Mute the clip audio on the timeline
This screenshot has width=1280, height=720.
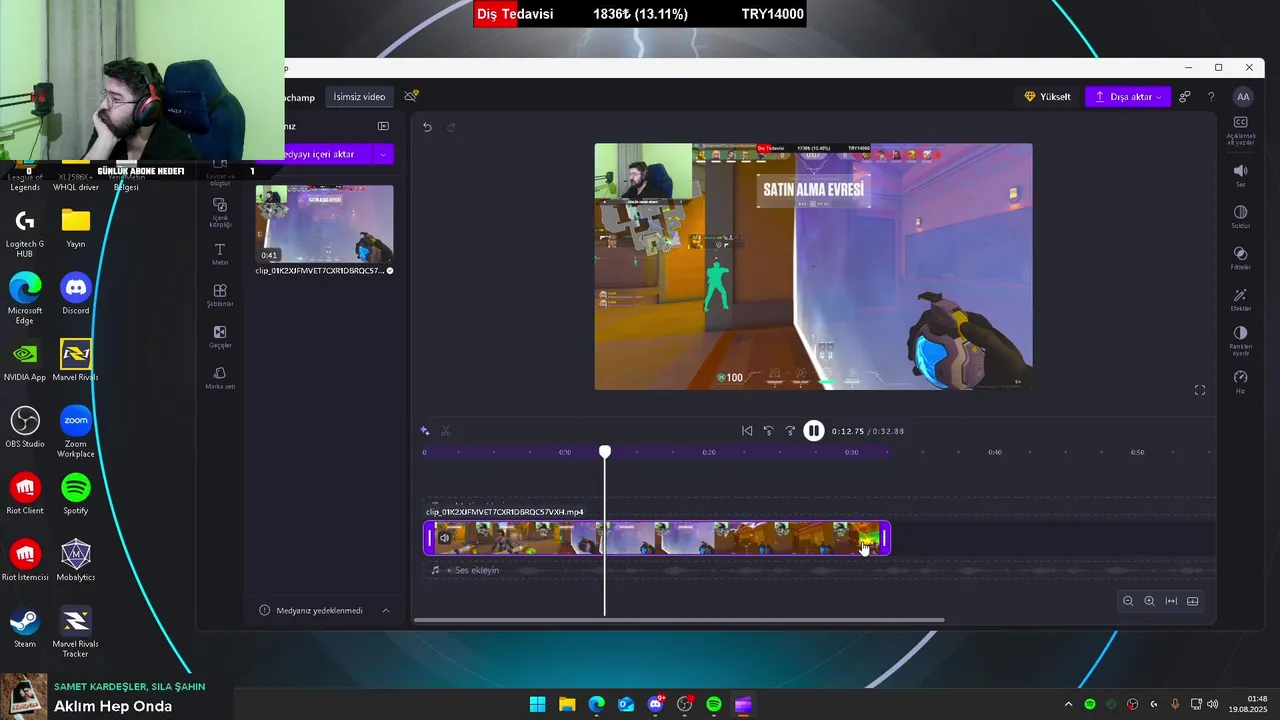pos(445,538)
